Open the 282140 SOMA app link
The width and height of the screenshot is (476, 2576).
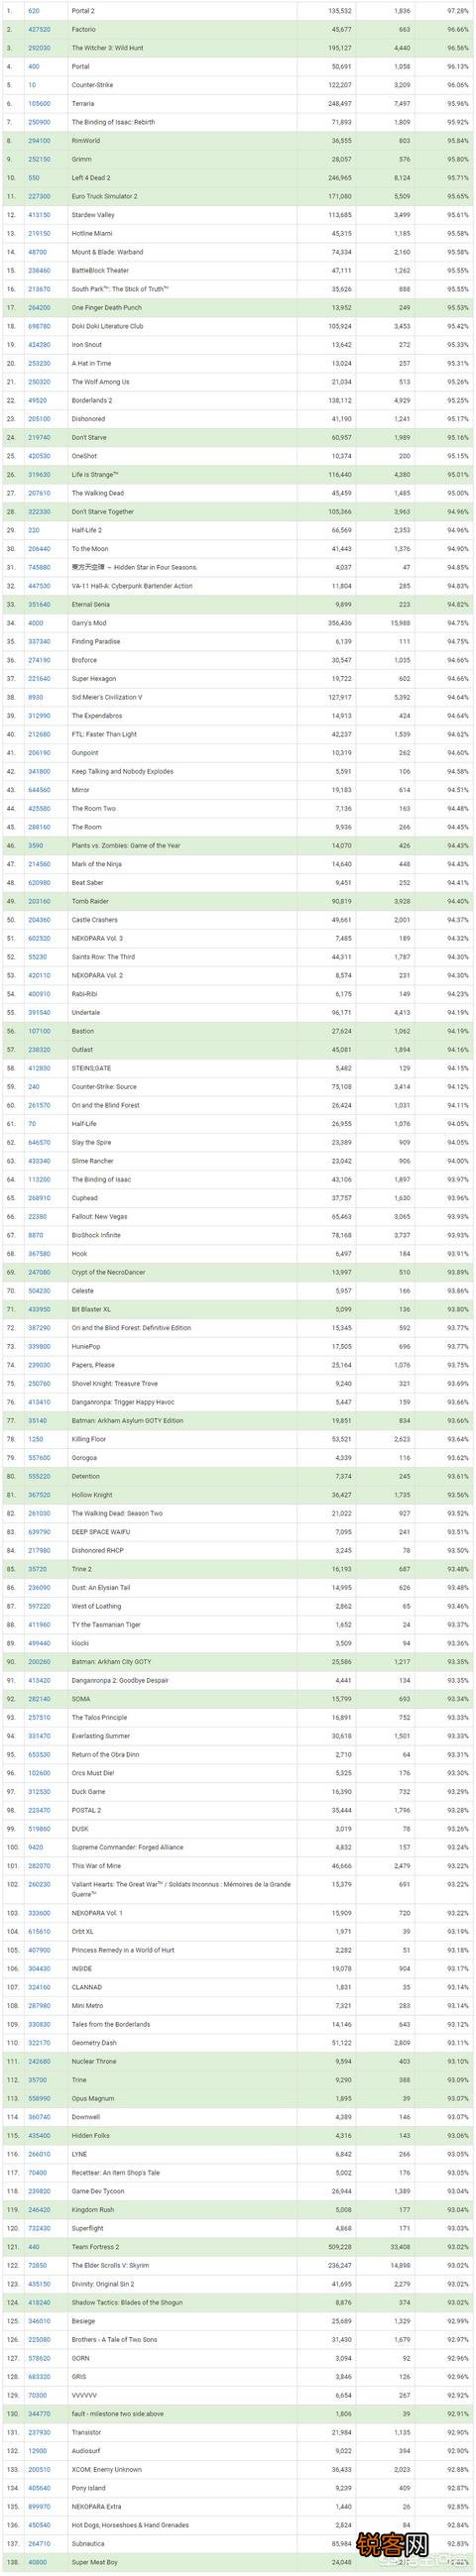[38, 1699]
